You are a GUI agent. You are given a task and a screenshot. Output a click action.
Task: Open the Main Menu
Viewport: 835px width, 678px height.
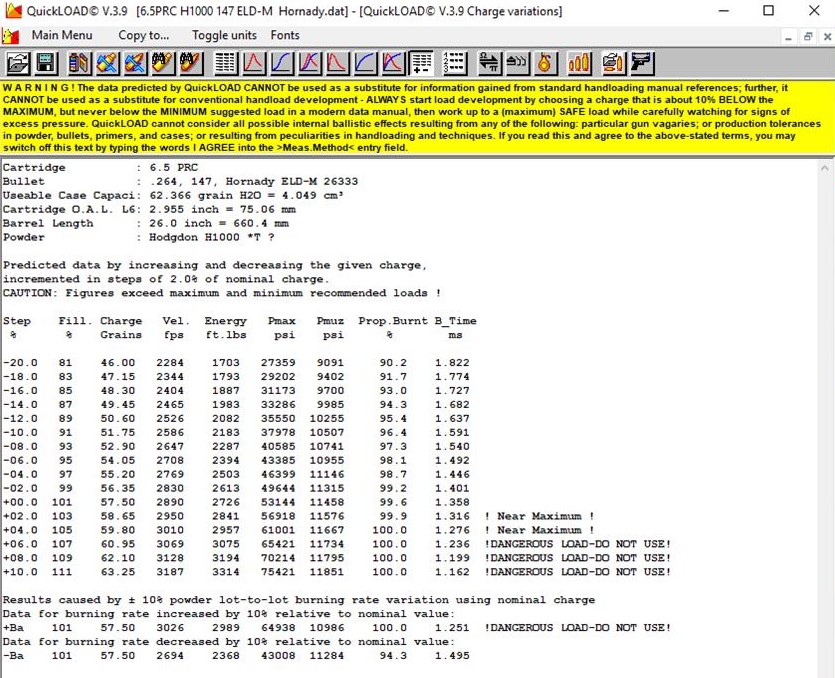click(62, 35)
